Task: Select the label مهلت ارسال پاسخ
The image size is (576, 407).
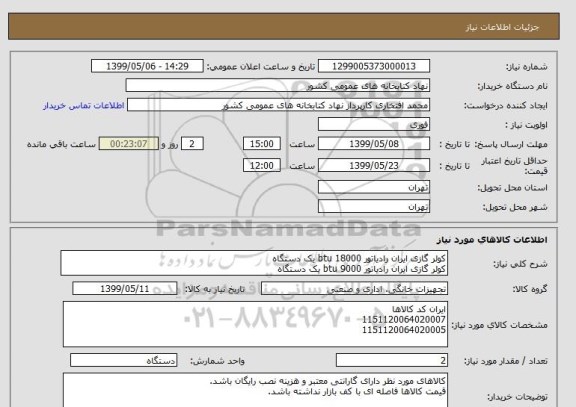Action: click(x=511, y=144)
